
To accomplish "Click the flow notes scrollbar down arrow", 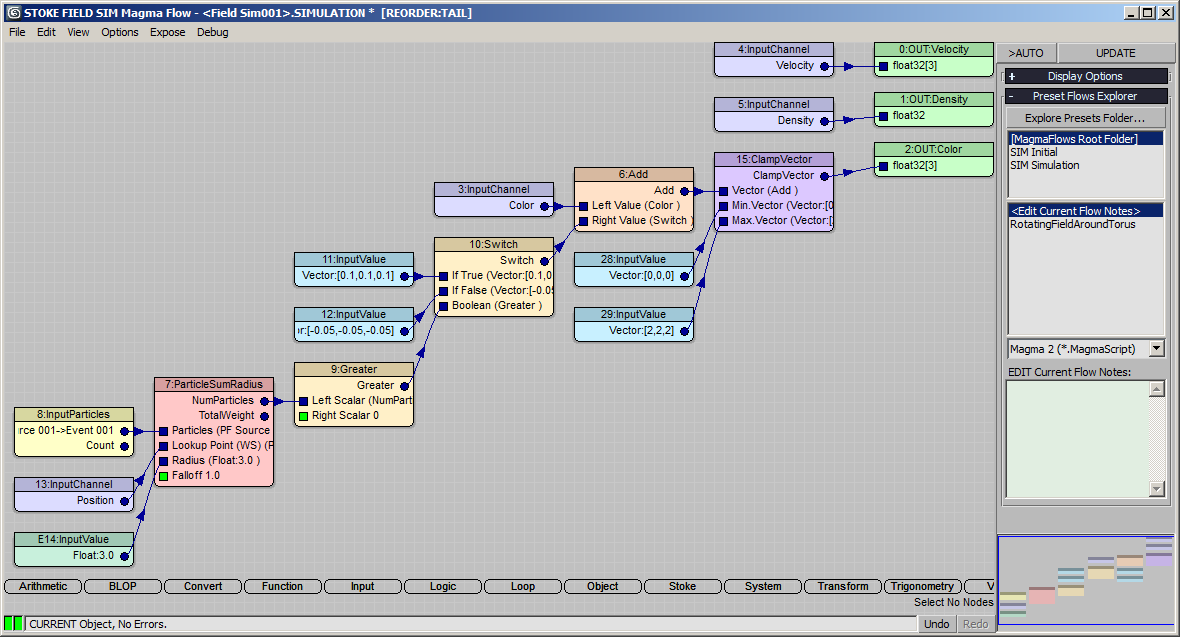I will click(1157, 489).
